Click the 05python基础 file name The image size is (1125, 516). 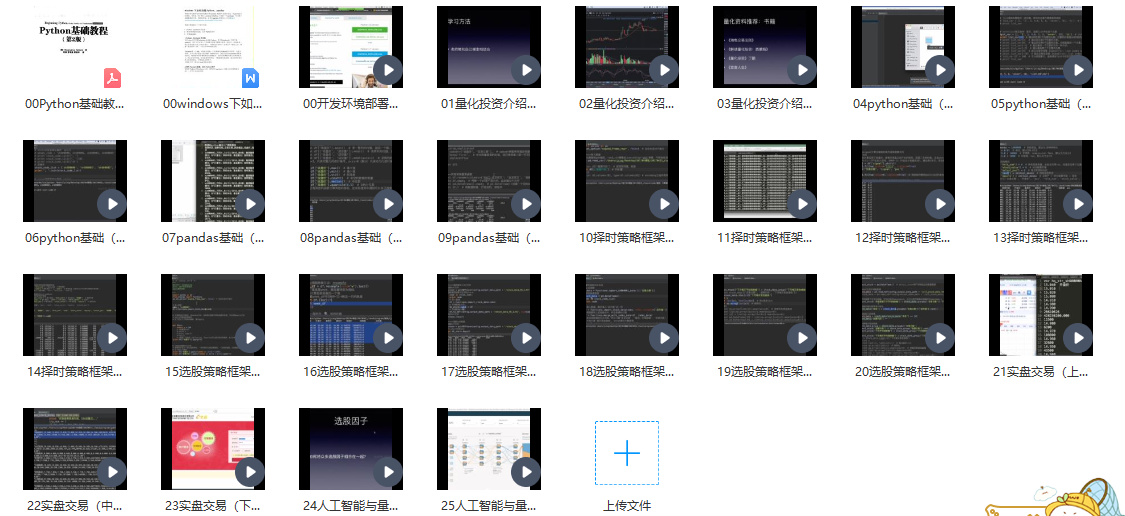pos(1040,104)
